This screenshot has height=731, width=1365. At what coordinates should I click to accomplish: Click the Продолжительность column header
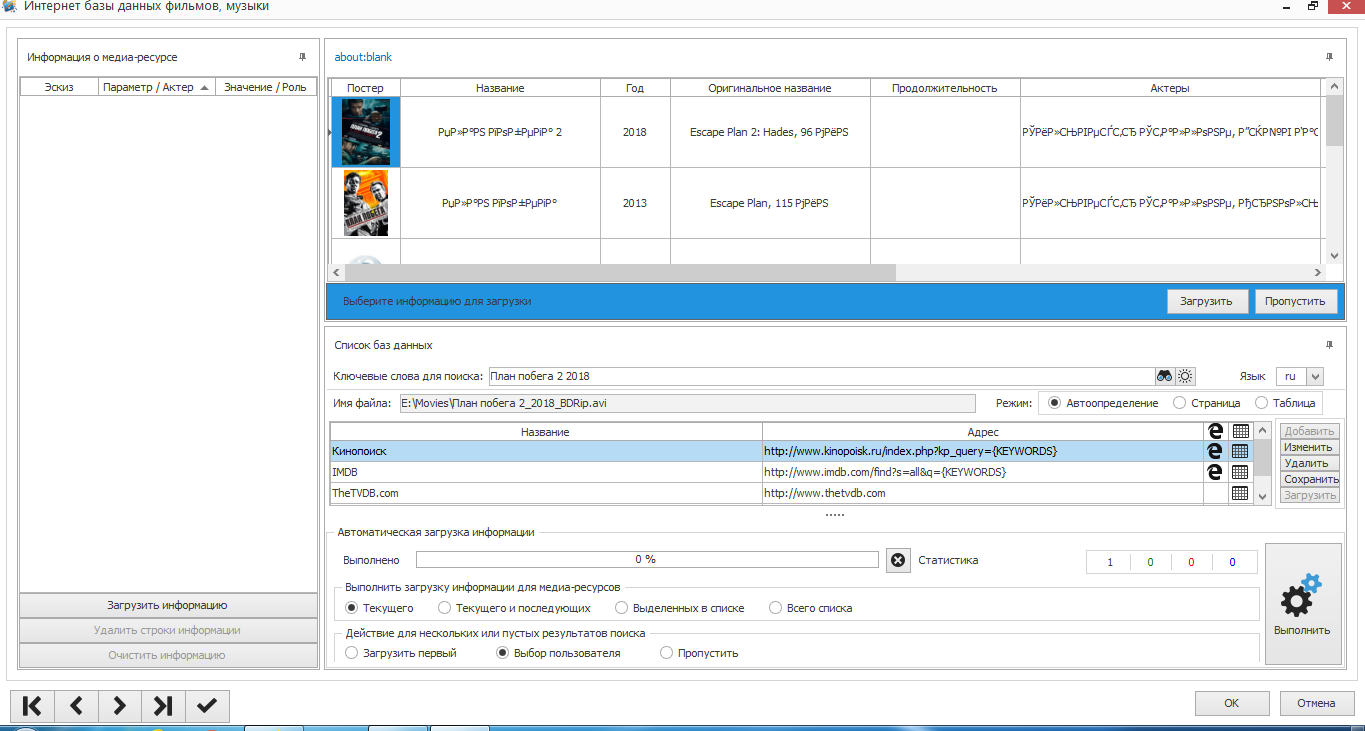coord(945,88)
